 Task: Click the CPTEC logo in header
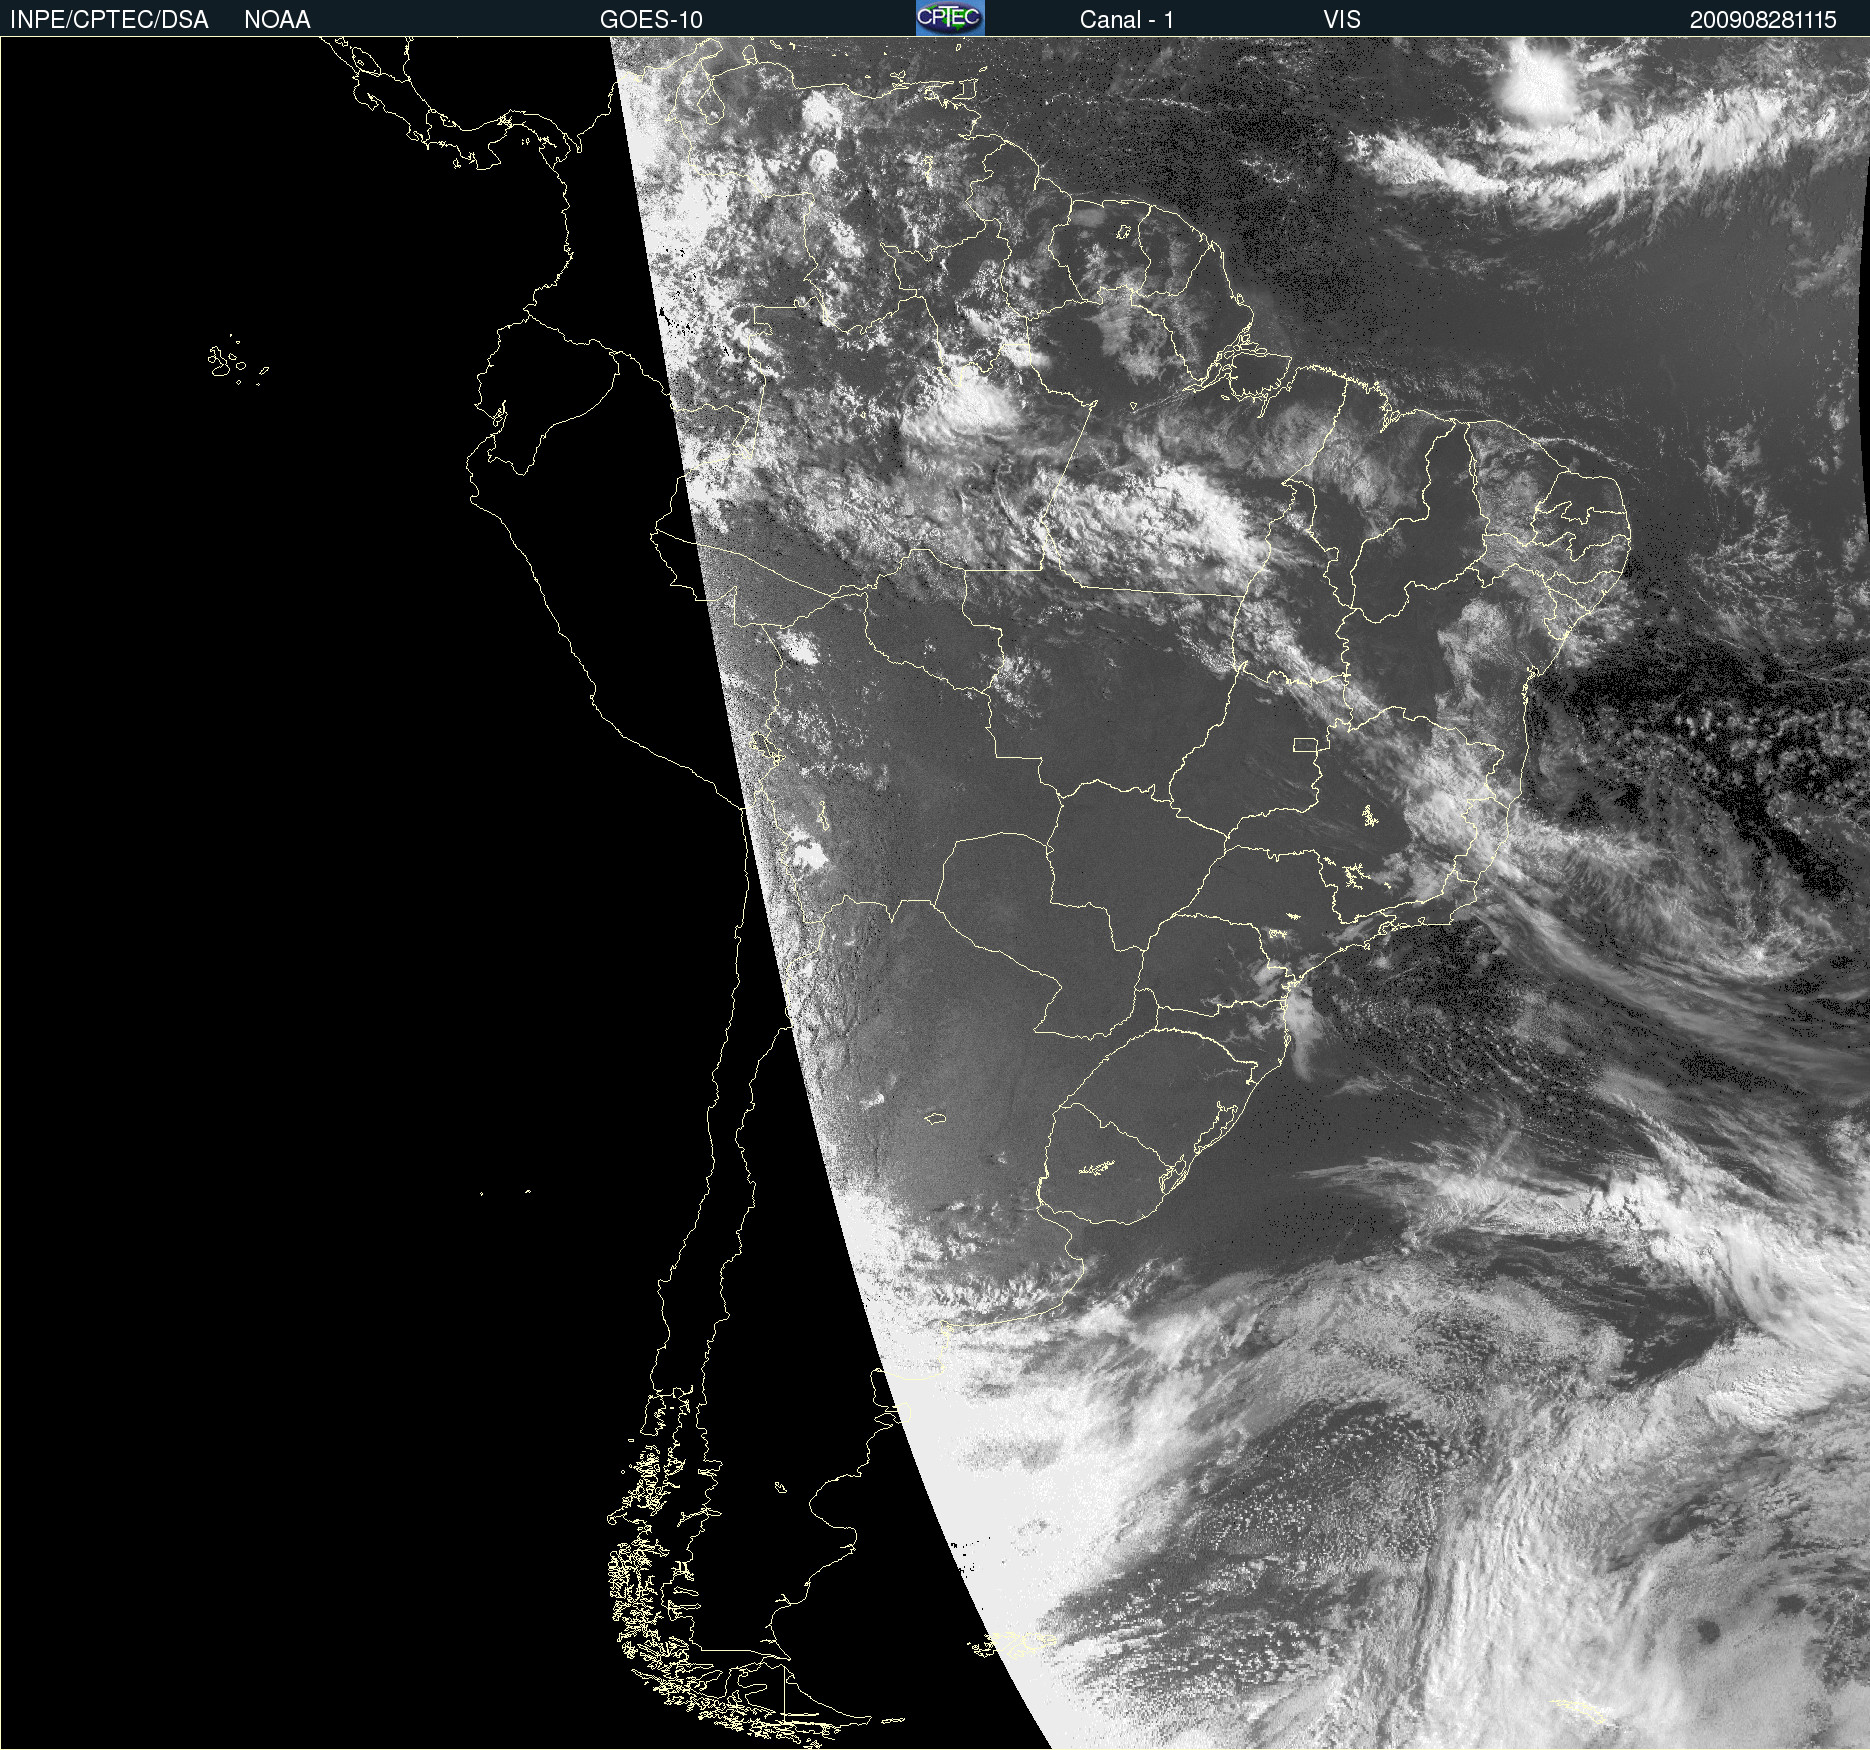point(950,18)
